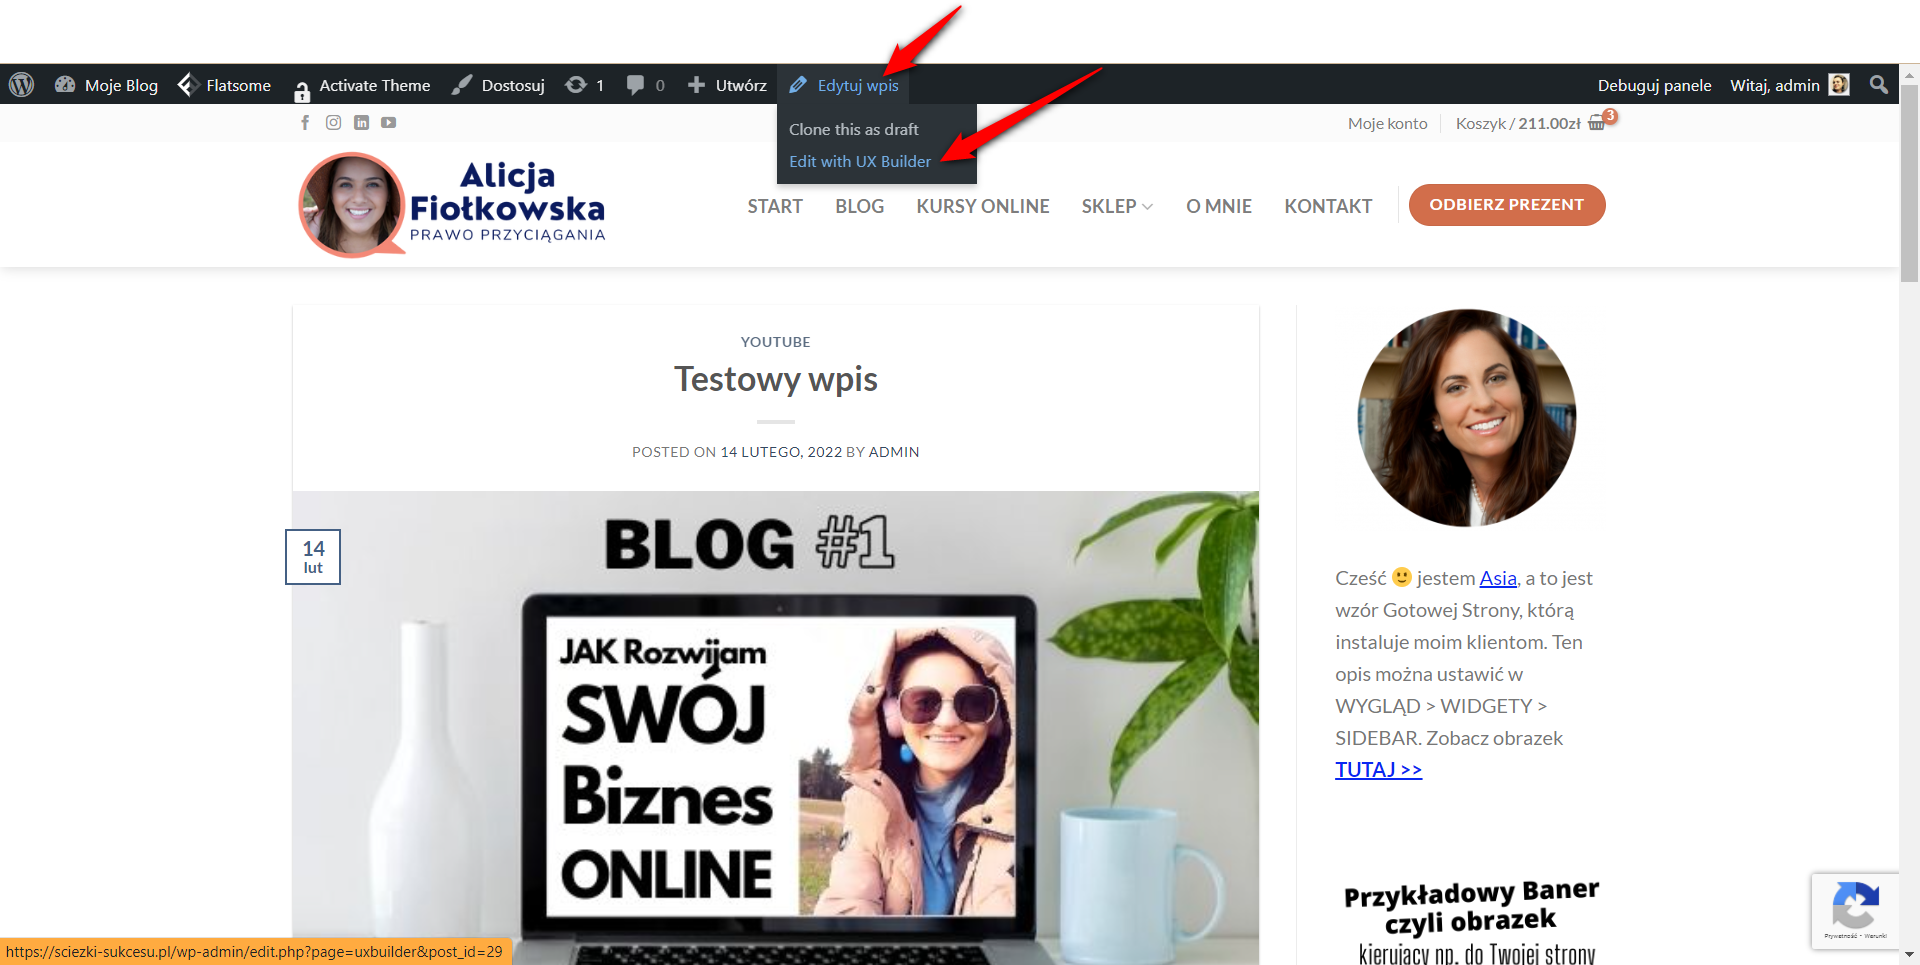Open the comments bubble icon
This screenshot has width=1920, height=965.
point(635,85)
